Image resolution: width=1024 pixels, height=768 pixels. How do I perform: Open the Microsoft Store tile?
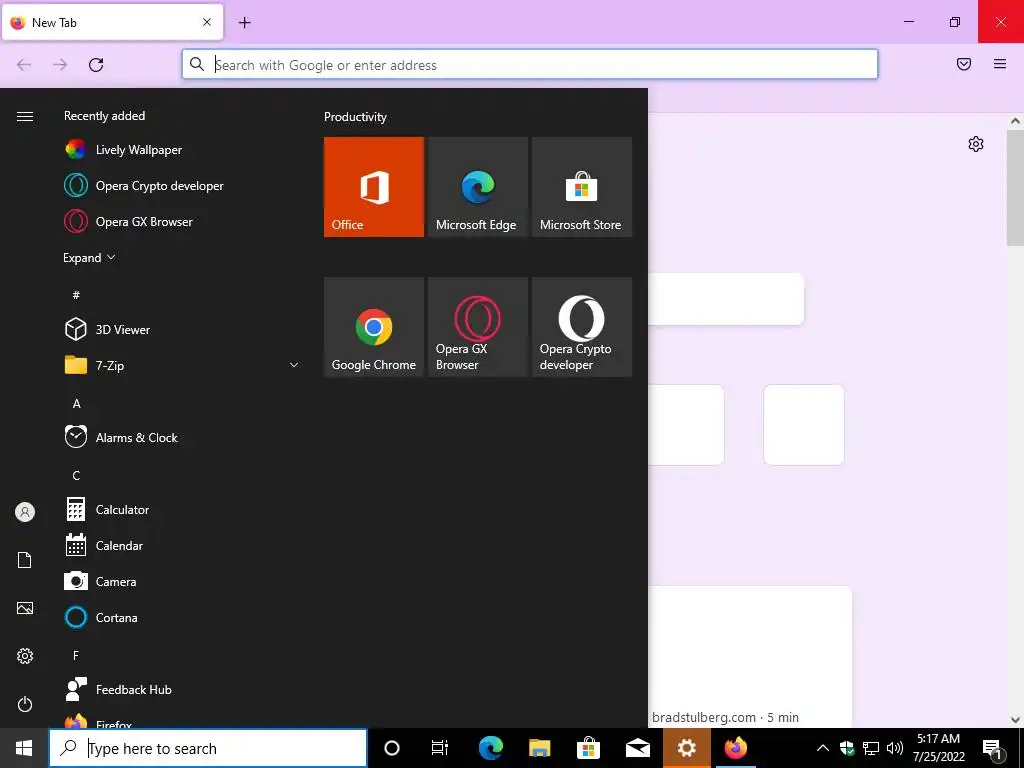click(x=582, y=187)
